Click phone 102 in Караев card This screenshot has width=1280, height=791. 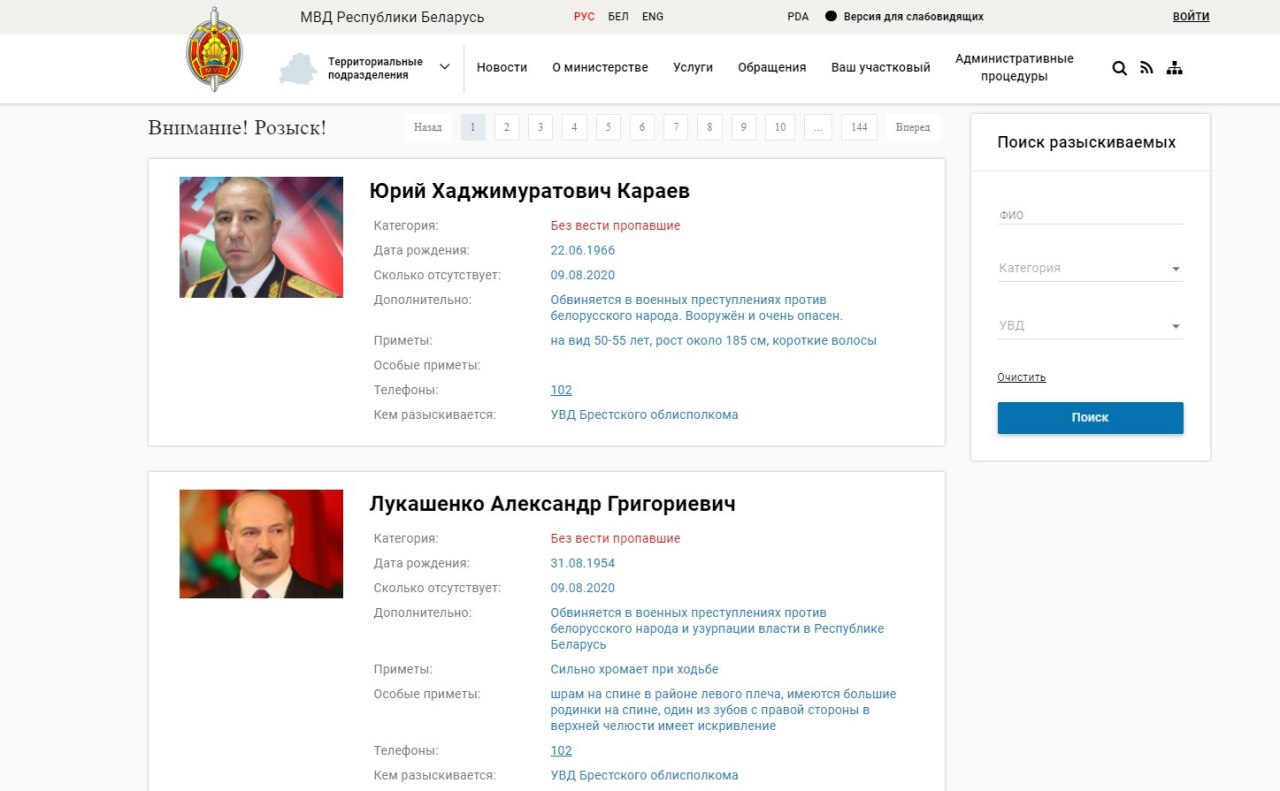click(x=561, y=390)
